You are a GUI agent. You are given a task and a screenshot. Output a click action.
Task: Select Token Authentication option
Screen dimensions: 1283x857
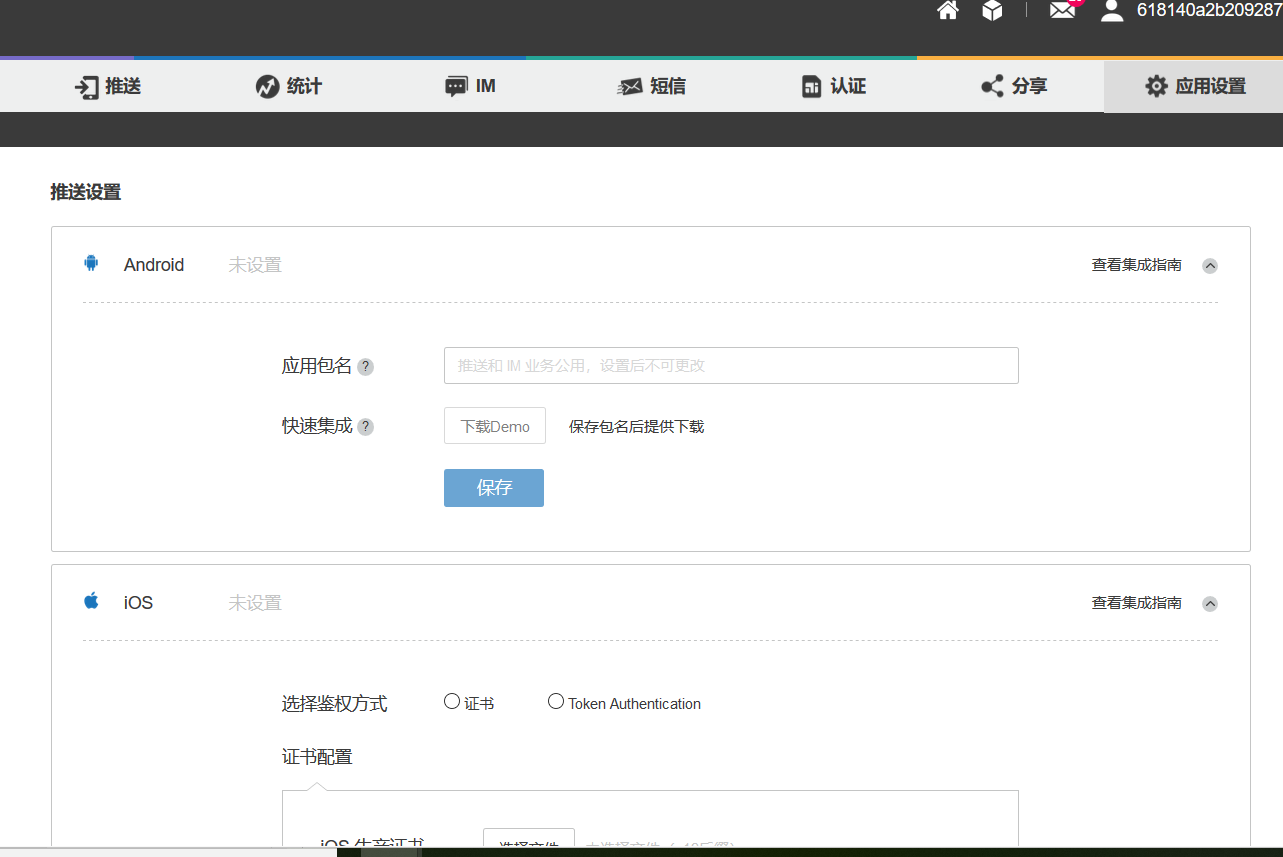point(556,701)
